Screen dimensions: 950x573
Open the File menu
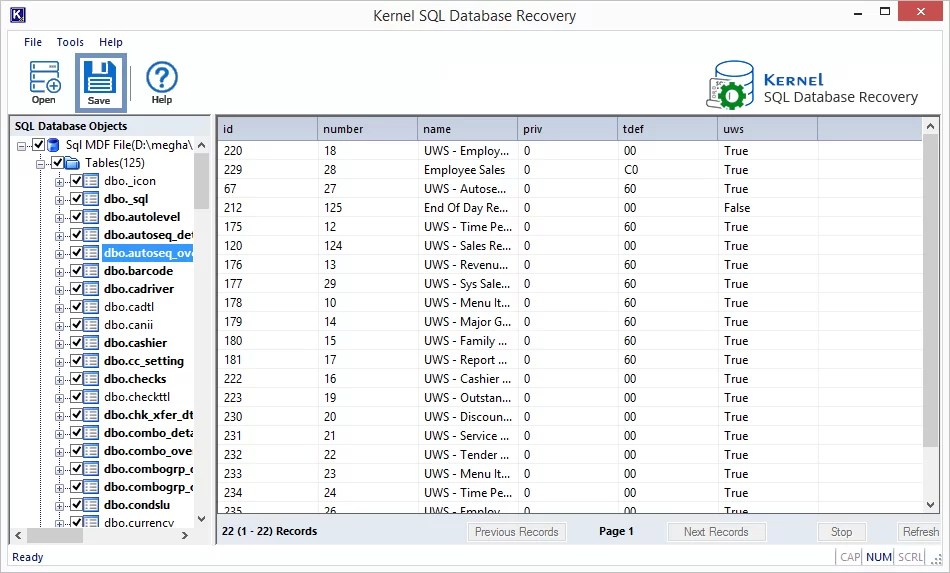tap(33, 42)
